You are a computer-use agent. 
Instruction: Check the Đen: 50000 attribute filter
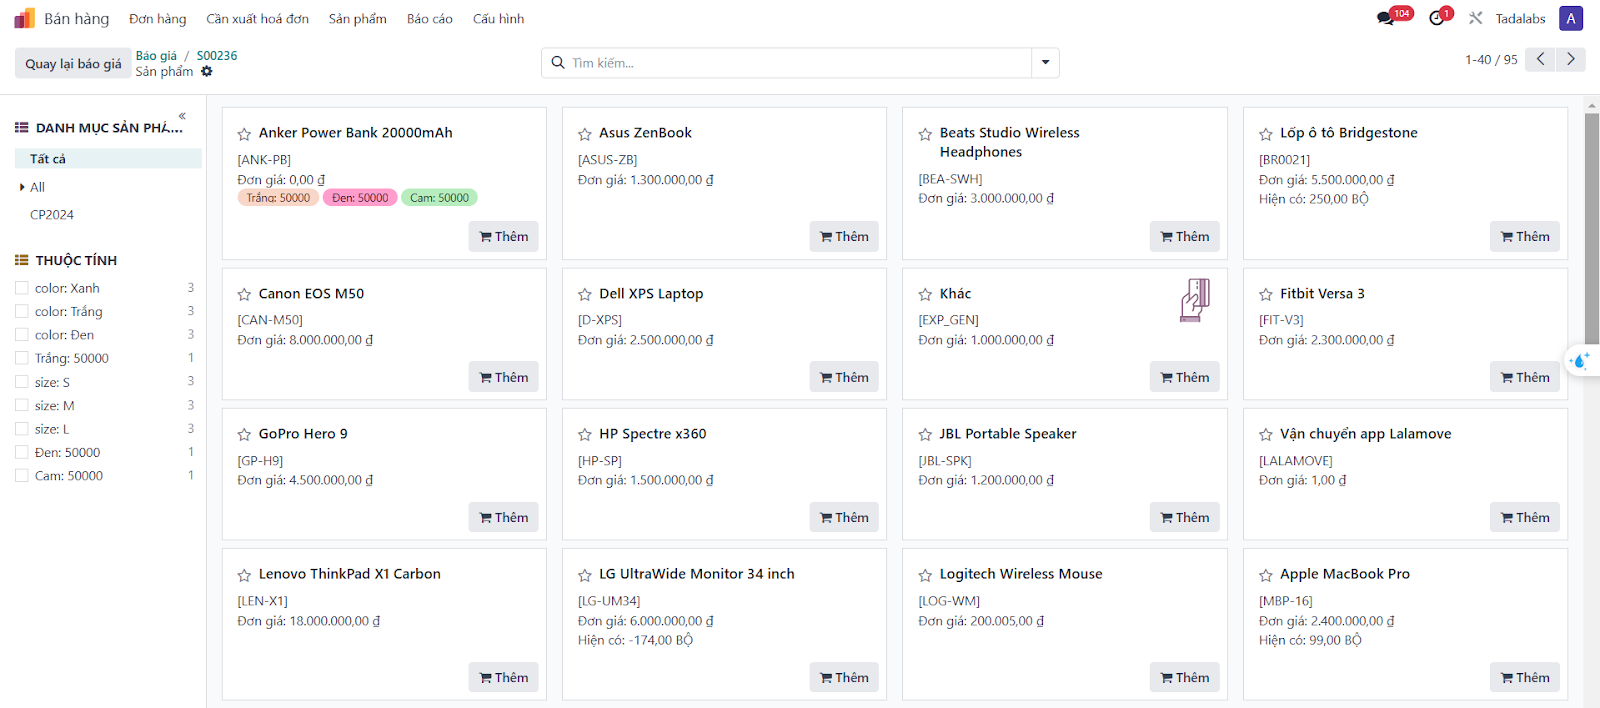[22, 452]
